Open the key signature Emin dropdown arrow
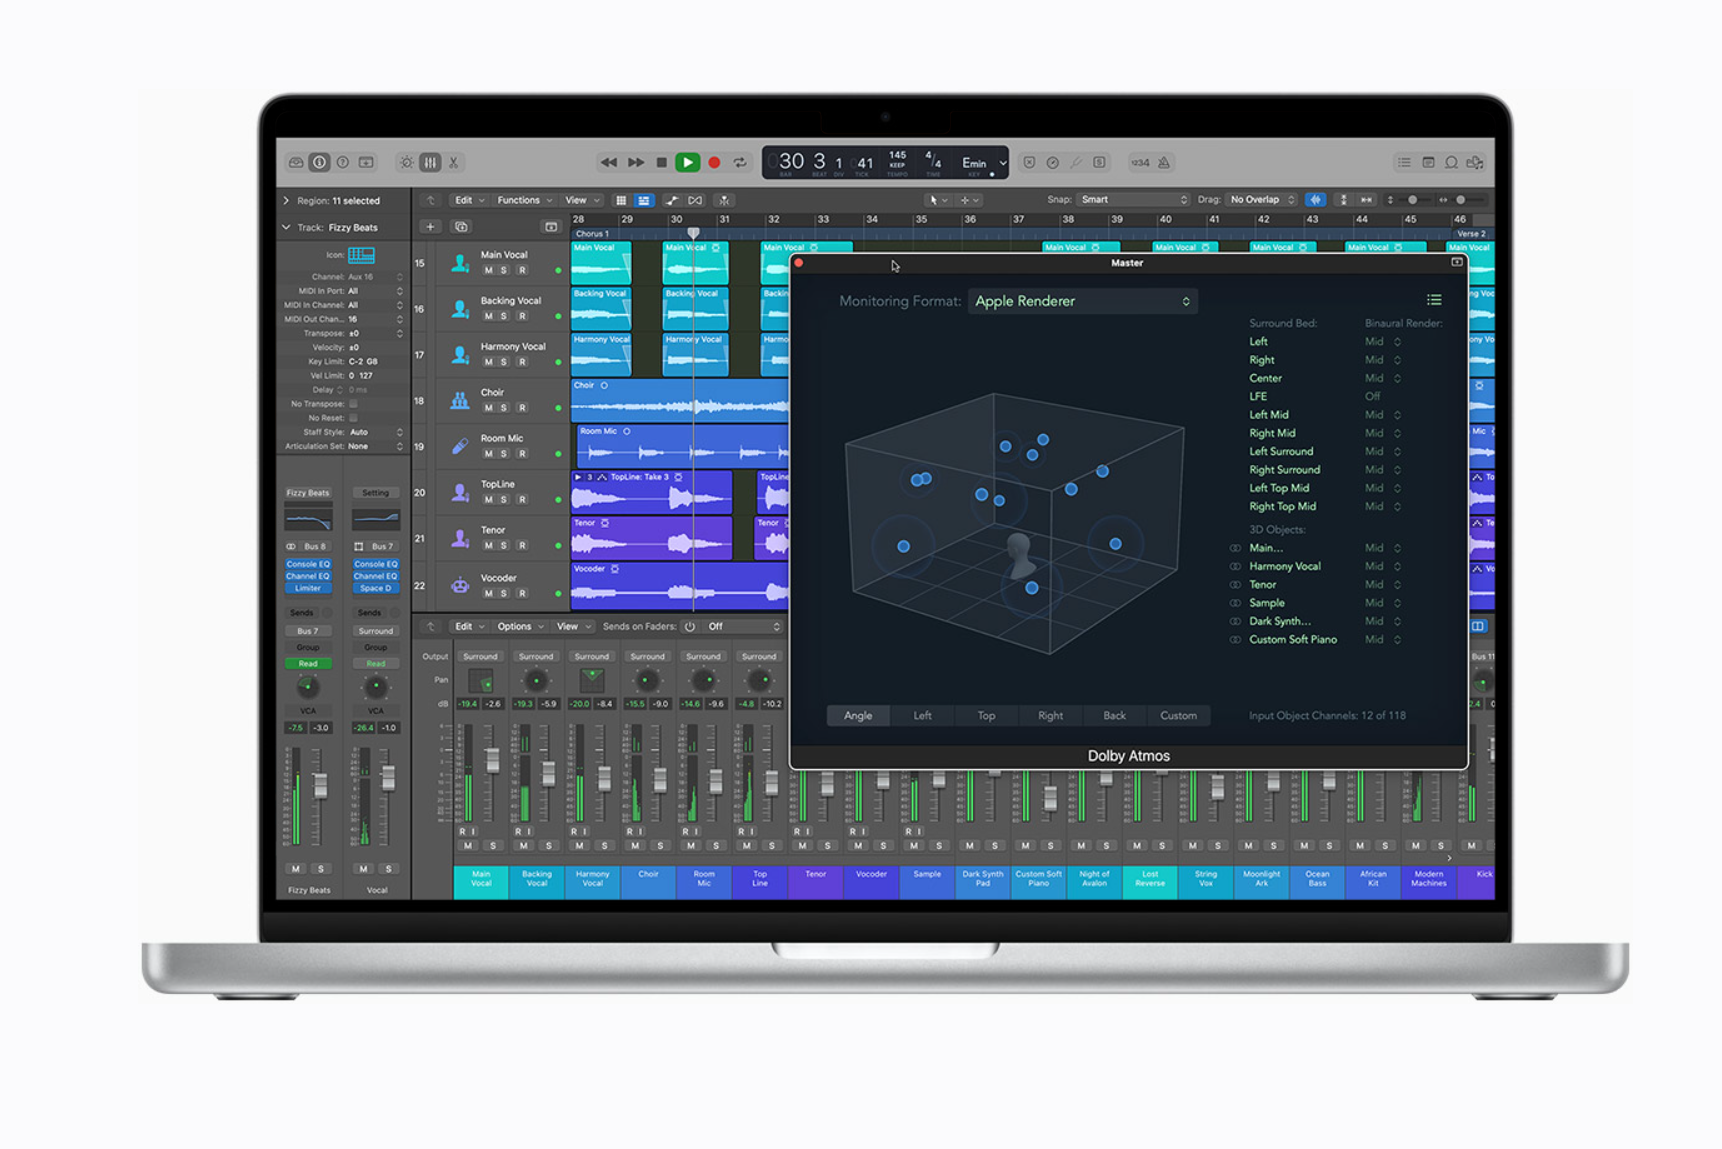1722x1149 pixels. [1003, 163]
